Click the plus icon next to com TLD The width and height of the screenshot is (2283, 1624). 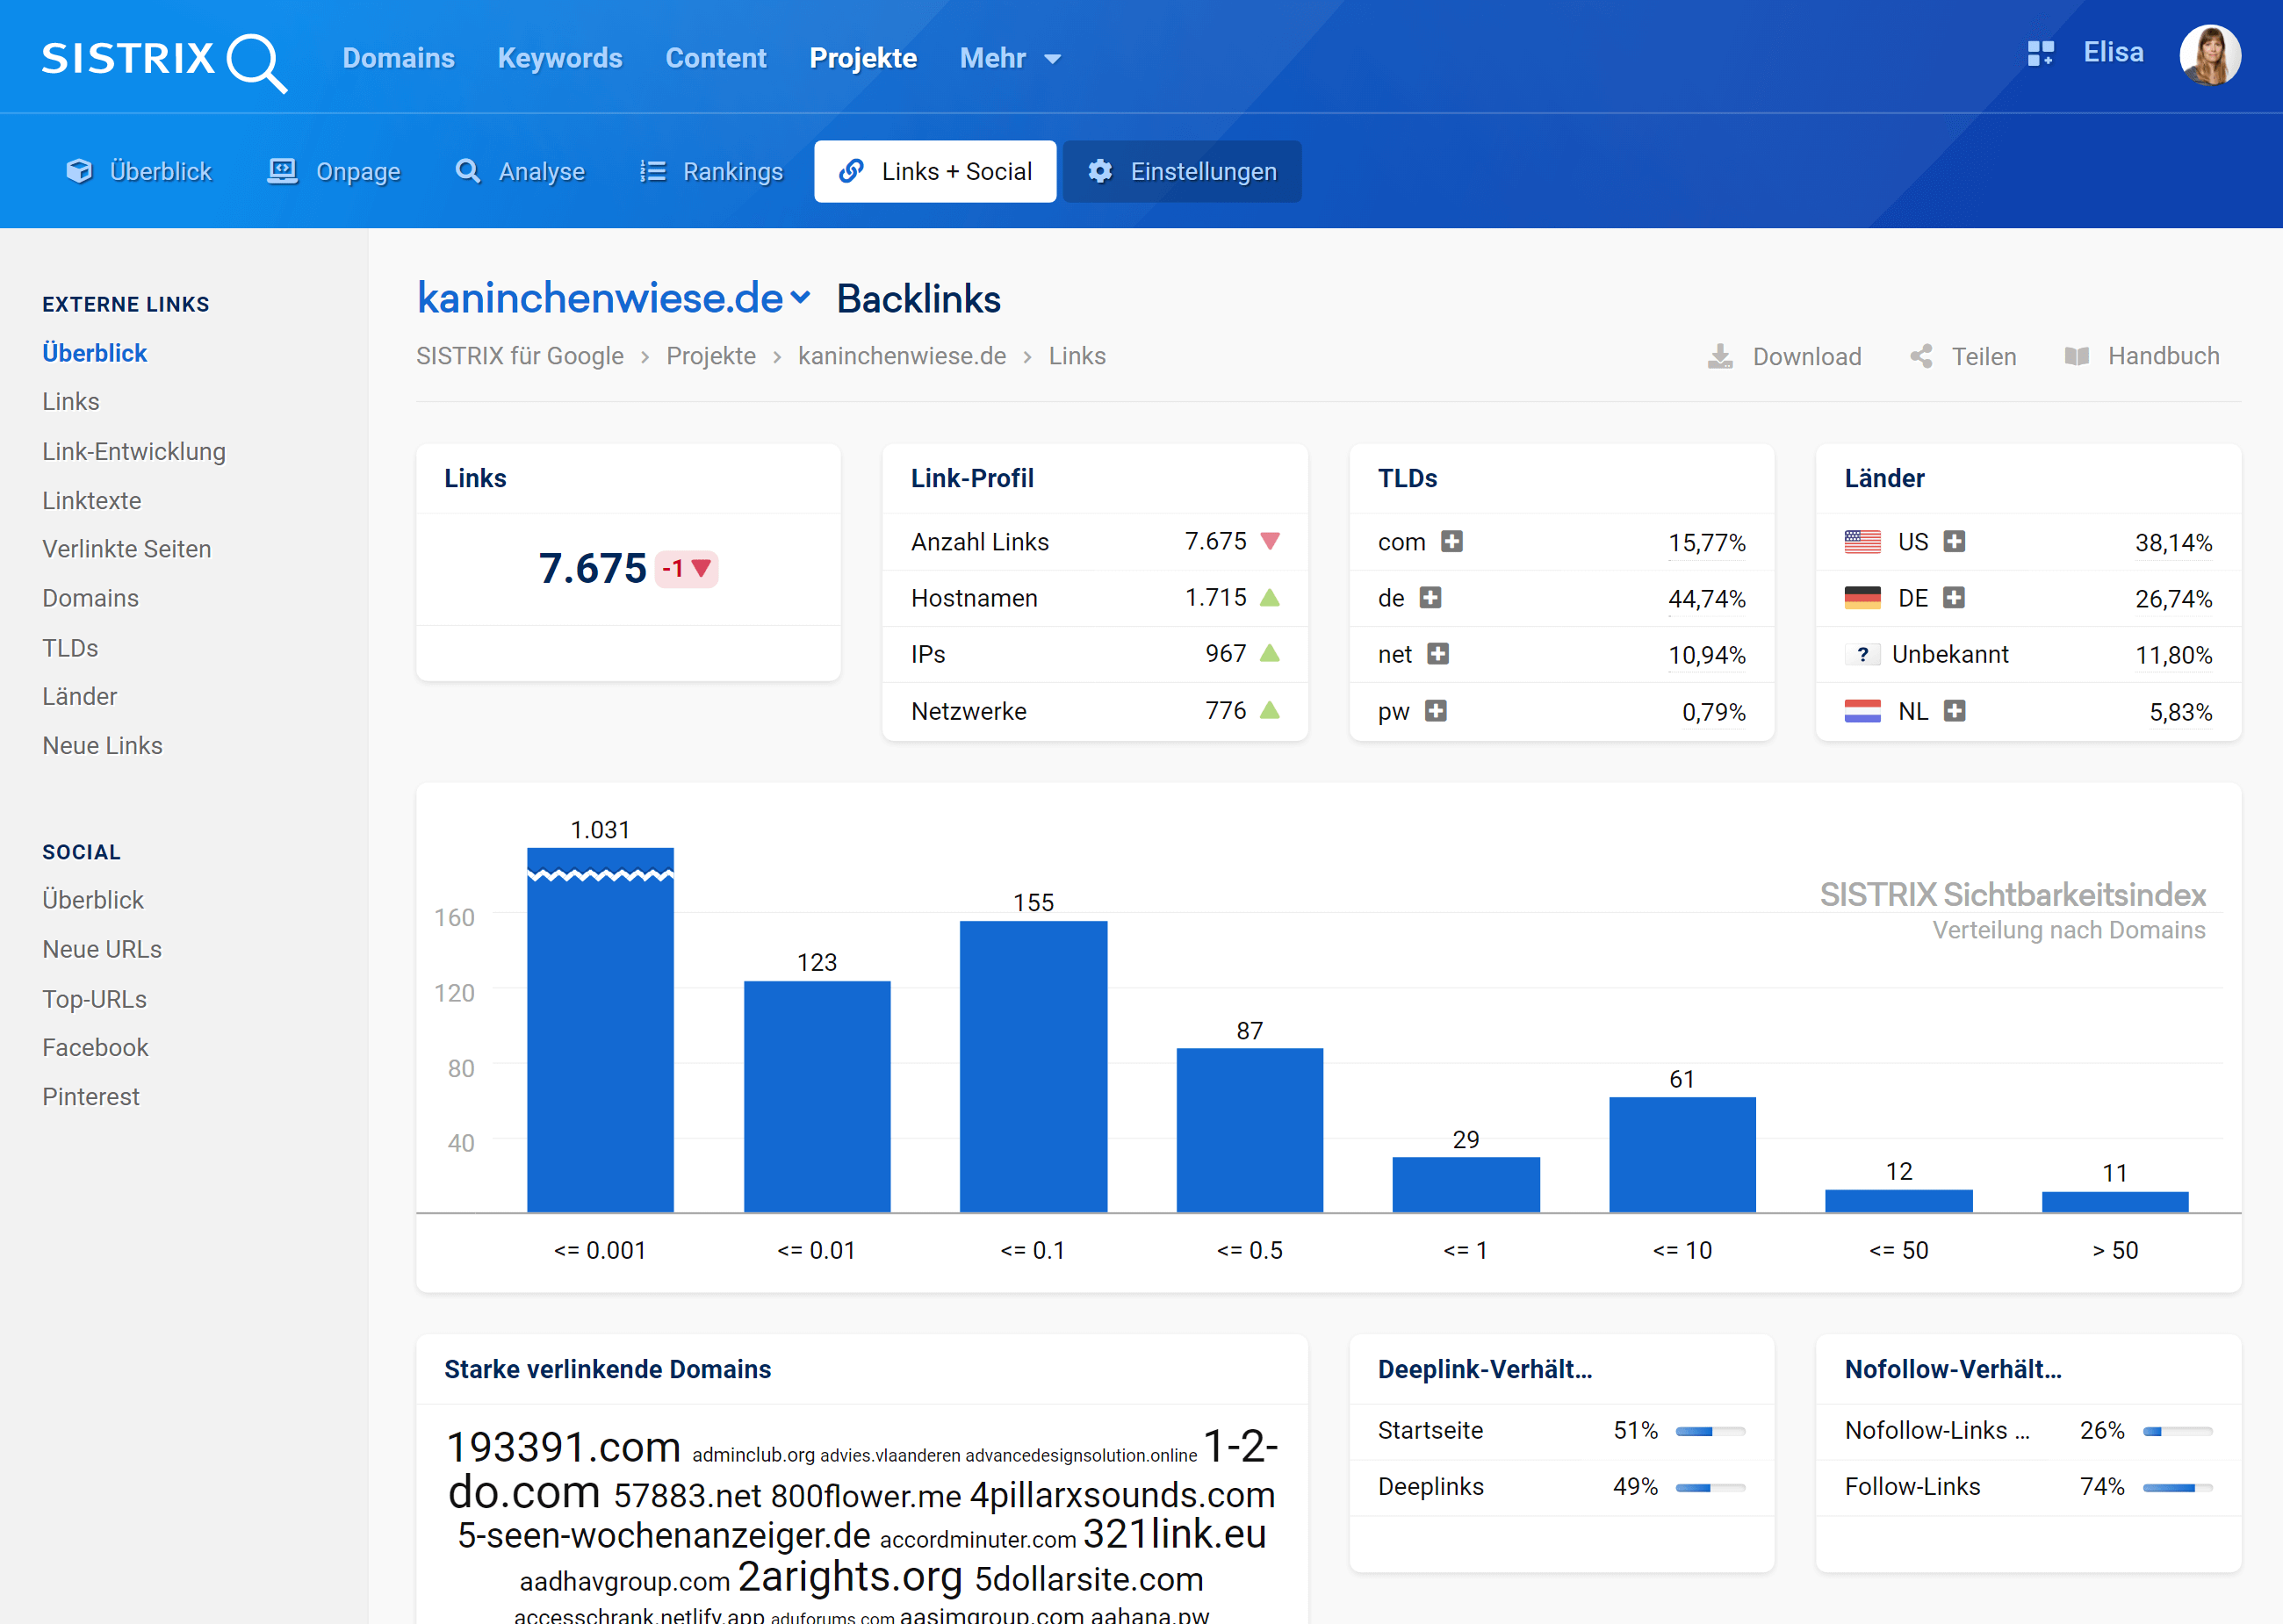pos(1452,542)
